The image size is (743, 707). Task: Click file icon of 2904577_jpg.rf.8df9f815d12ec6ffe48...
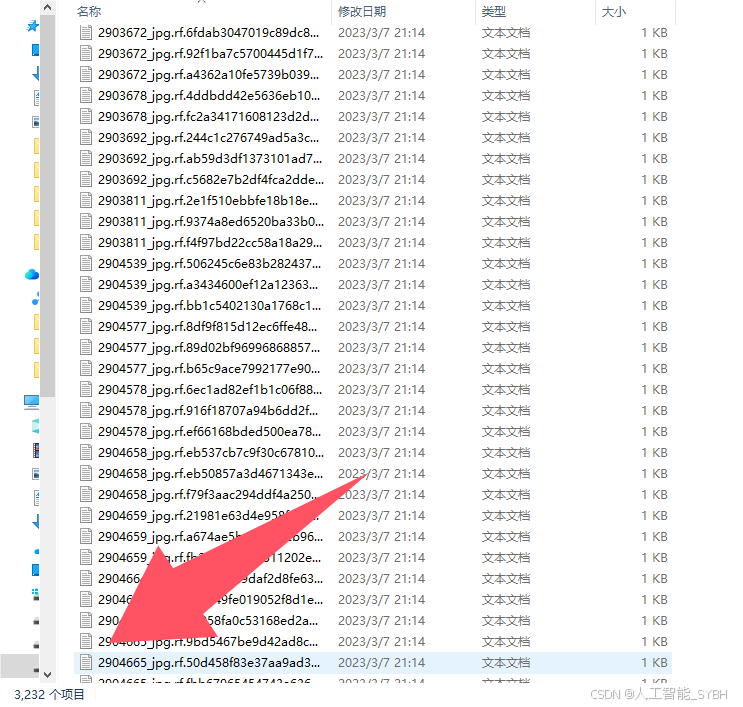pyautogui.click(x=86, y=326)
